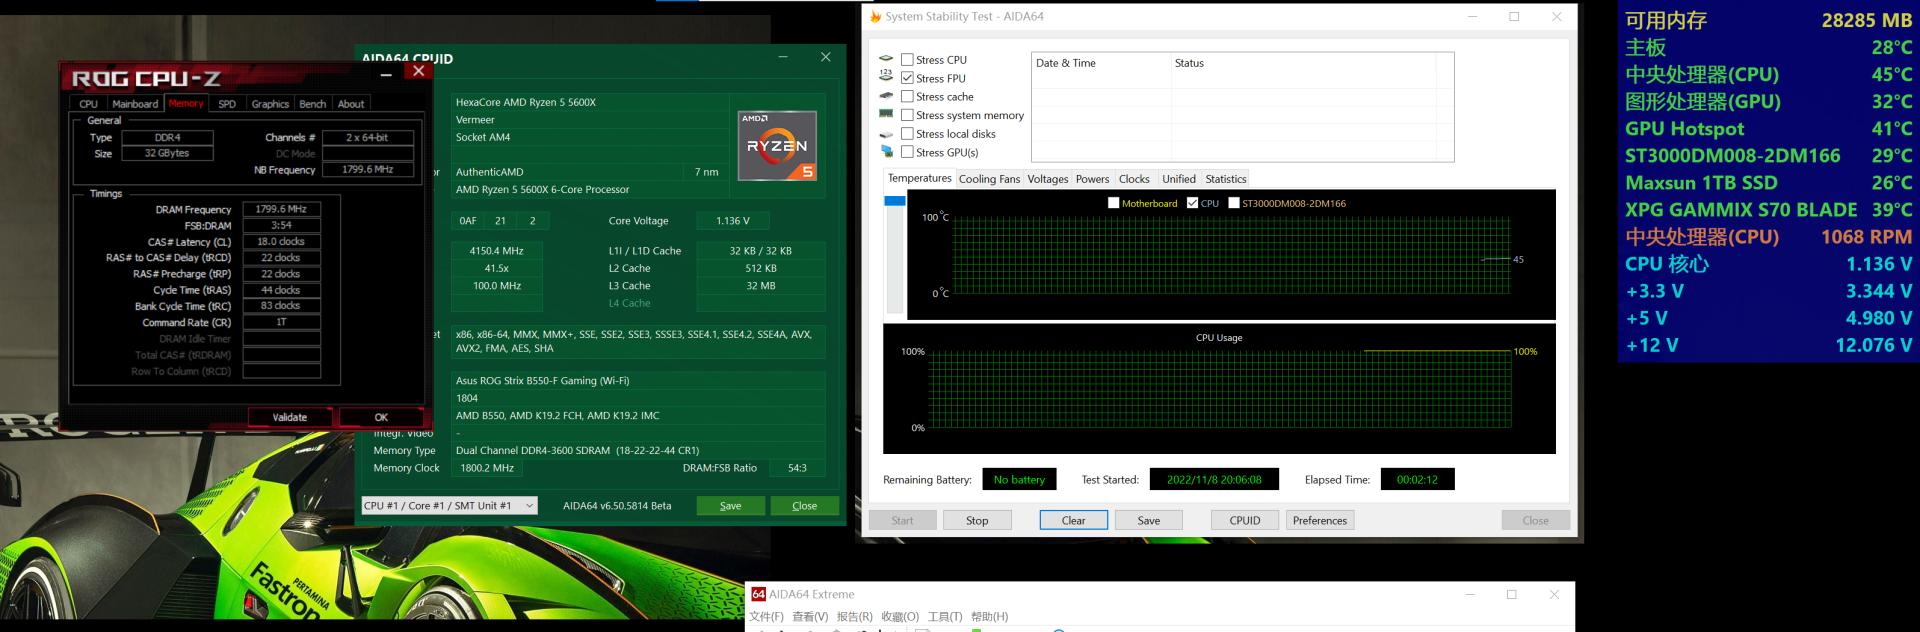Click the CPU chip icon beside Stress CPU

click(886, 59)
